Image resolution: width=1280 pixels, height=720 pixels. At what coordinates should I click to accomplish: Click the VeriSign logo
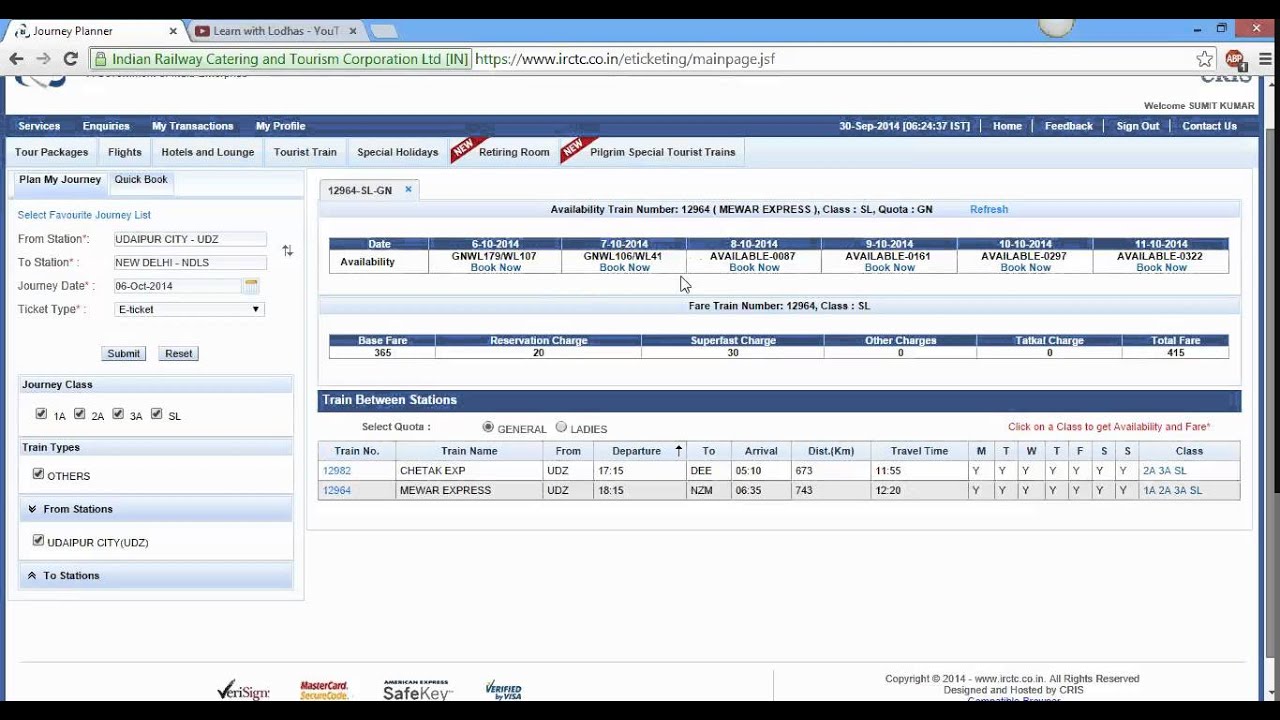[x=243, y=690]
